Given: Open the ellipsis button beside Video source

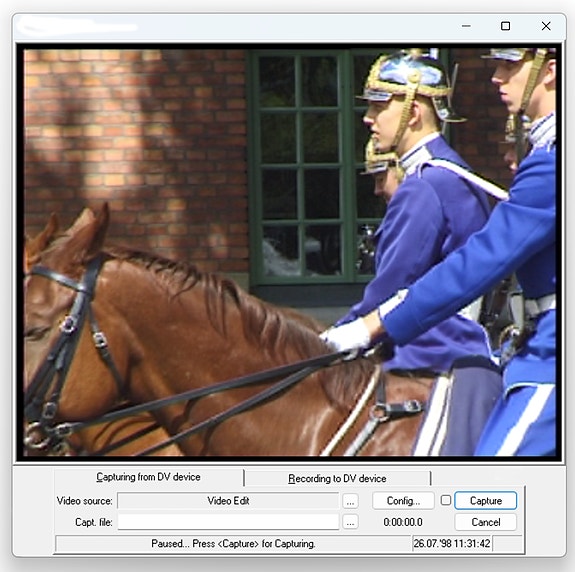Looking at the screenshot, I should 350,501.
